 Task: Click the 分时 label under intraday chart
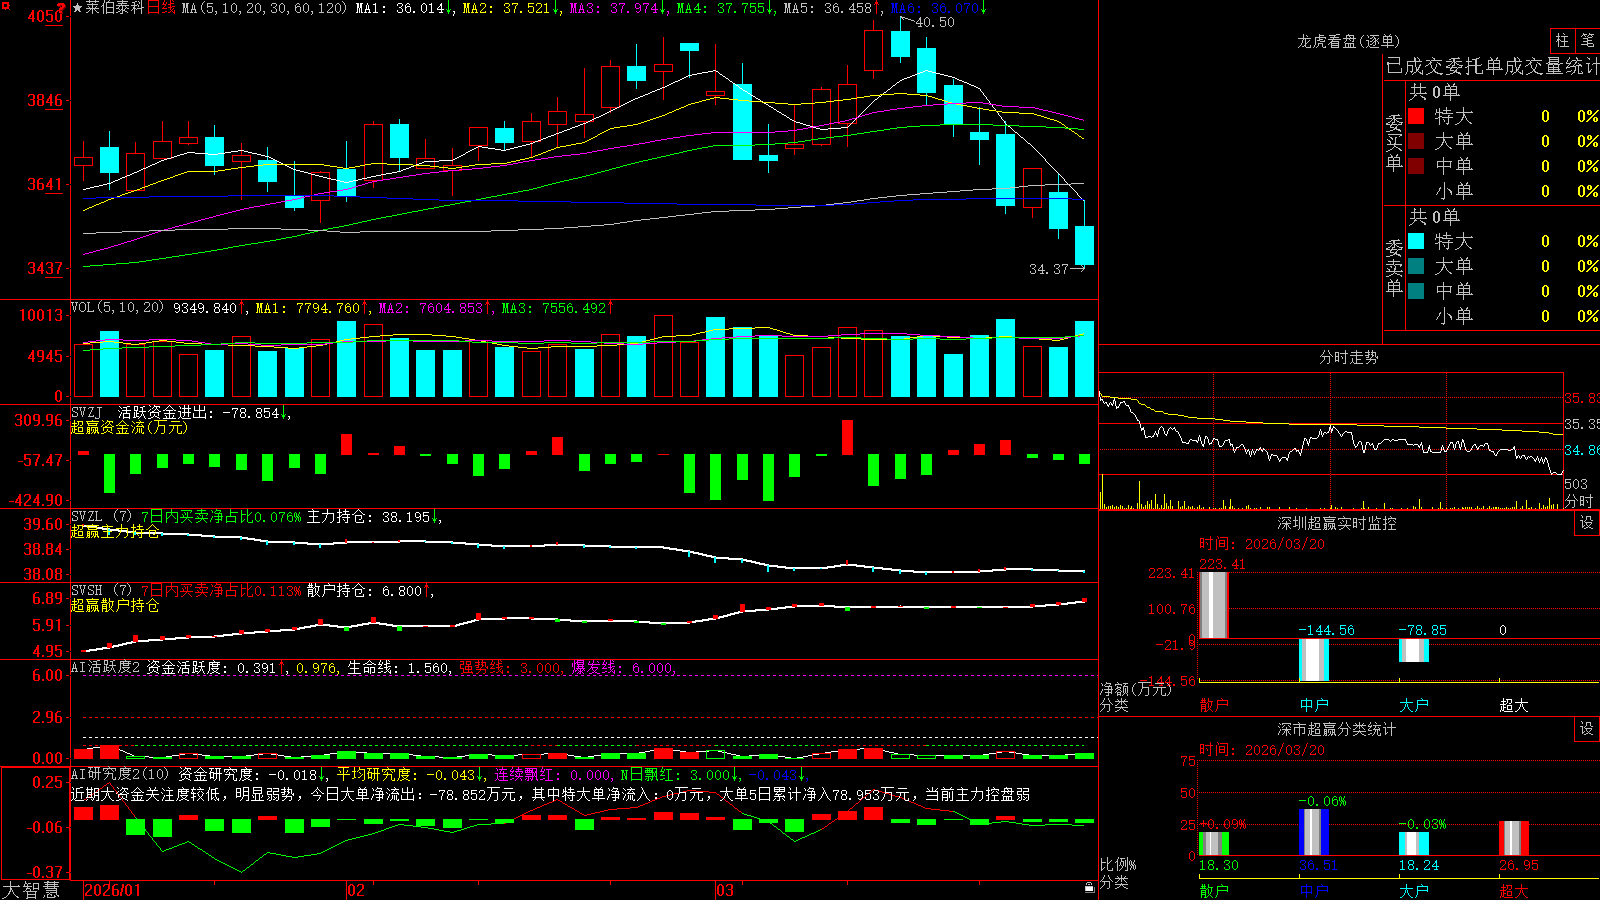pos(1579,500)
